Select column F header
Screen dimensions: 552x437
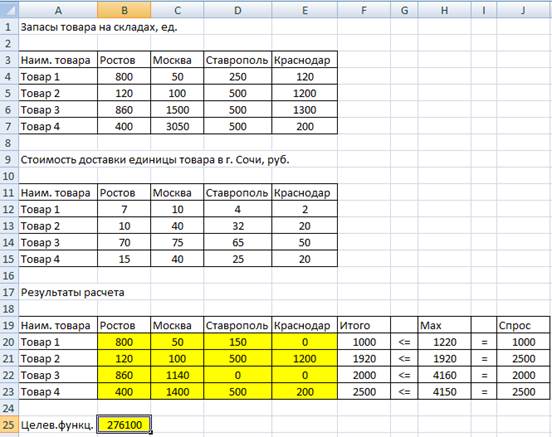364,10
